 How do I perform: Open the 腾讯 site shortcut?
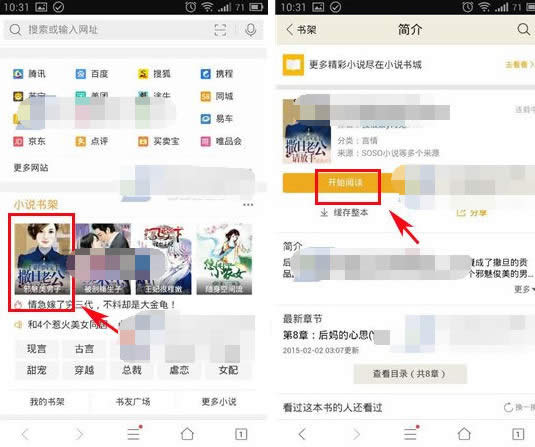[x=29, y=74]
